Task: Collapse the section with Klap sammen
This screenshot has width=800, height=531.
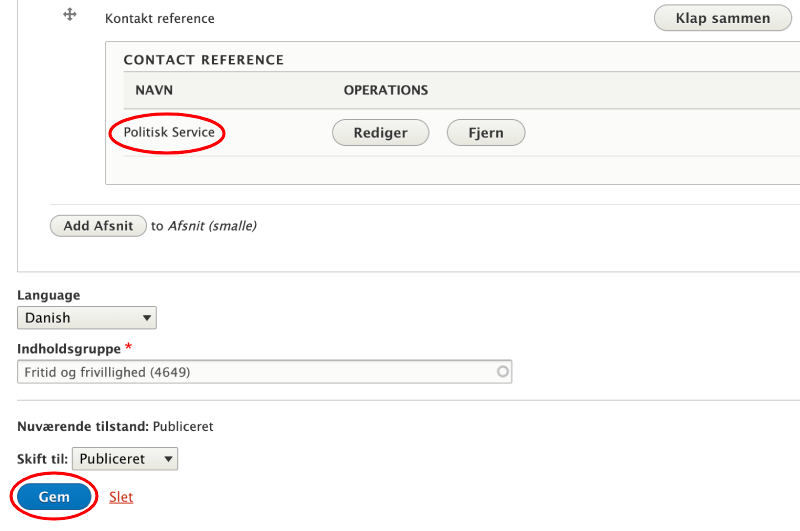Action: 722,18
